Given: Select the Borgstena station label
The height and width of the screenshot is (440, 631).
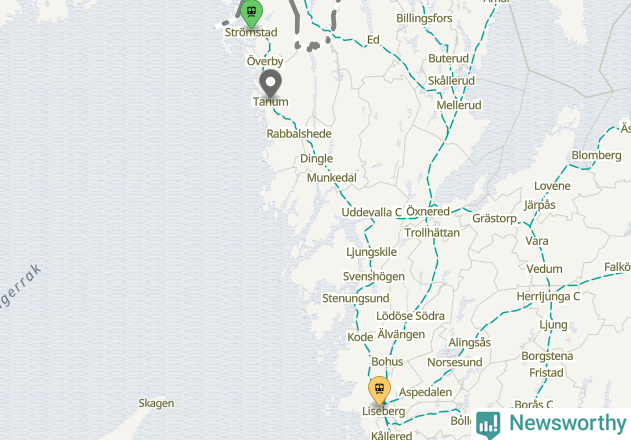Looking at the screenshot, I should coord(547,356).
